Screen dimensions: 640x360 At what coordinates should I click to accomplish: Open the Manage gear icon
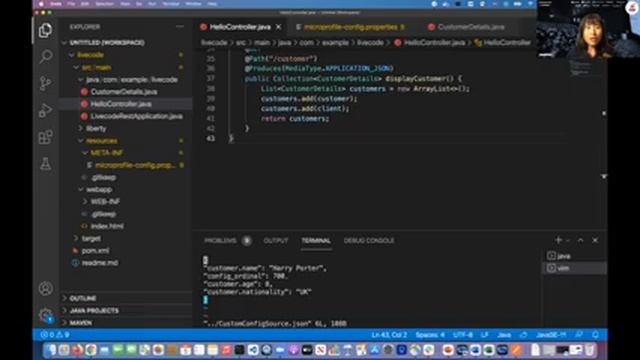click(x=45, y=316)
